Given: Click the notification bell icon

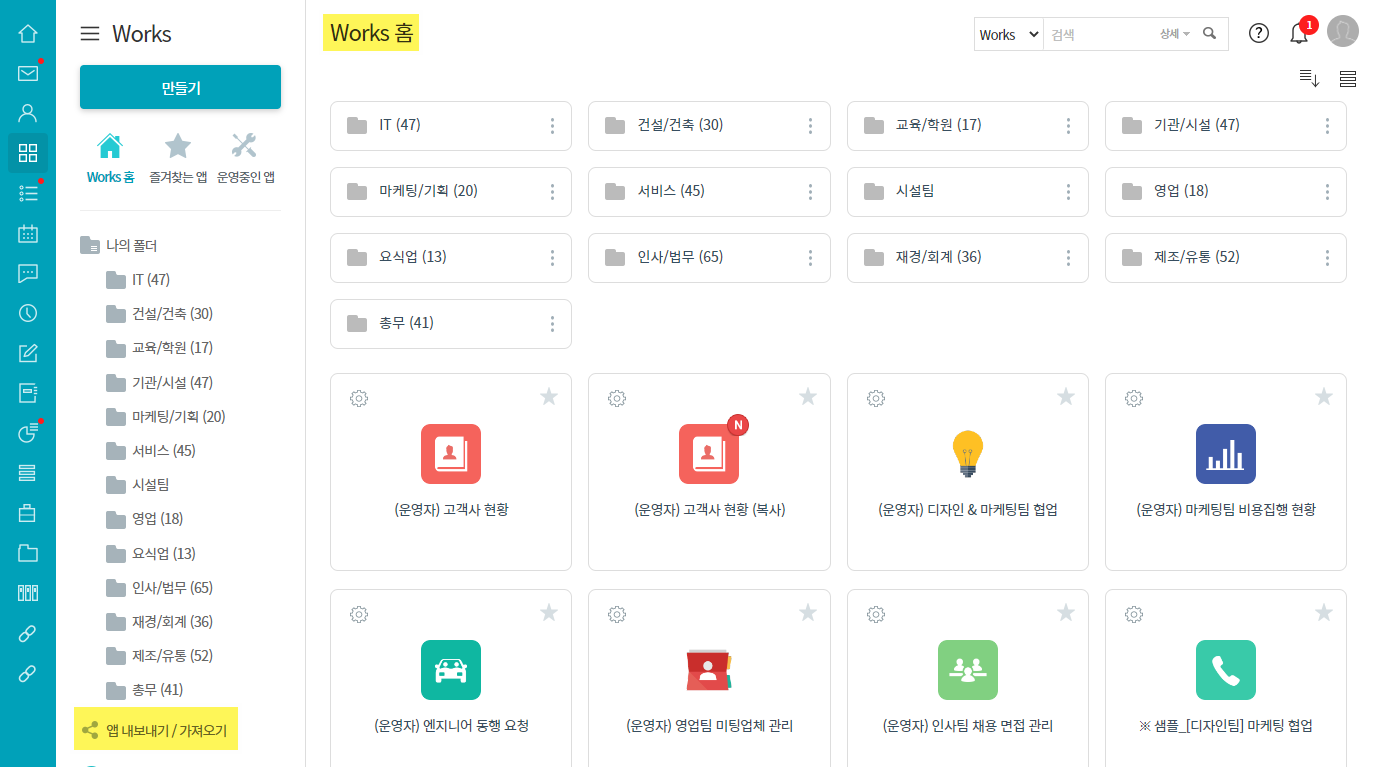Looking at the screenshot, I should 1299,33.
